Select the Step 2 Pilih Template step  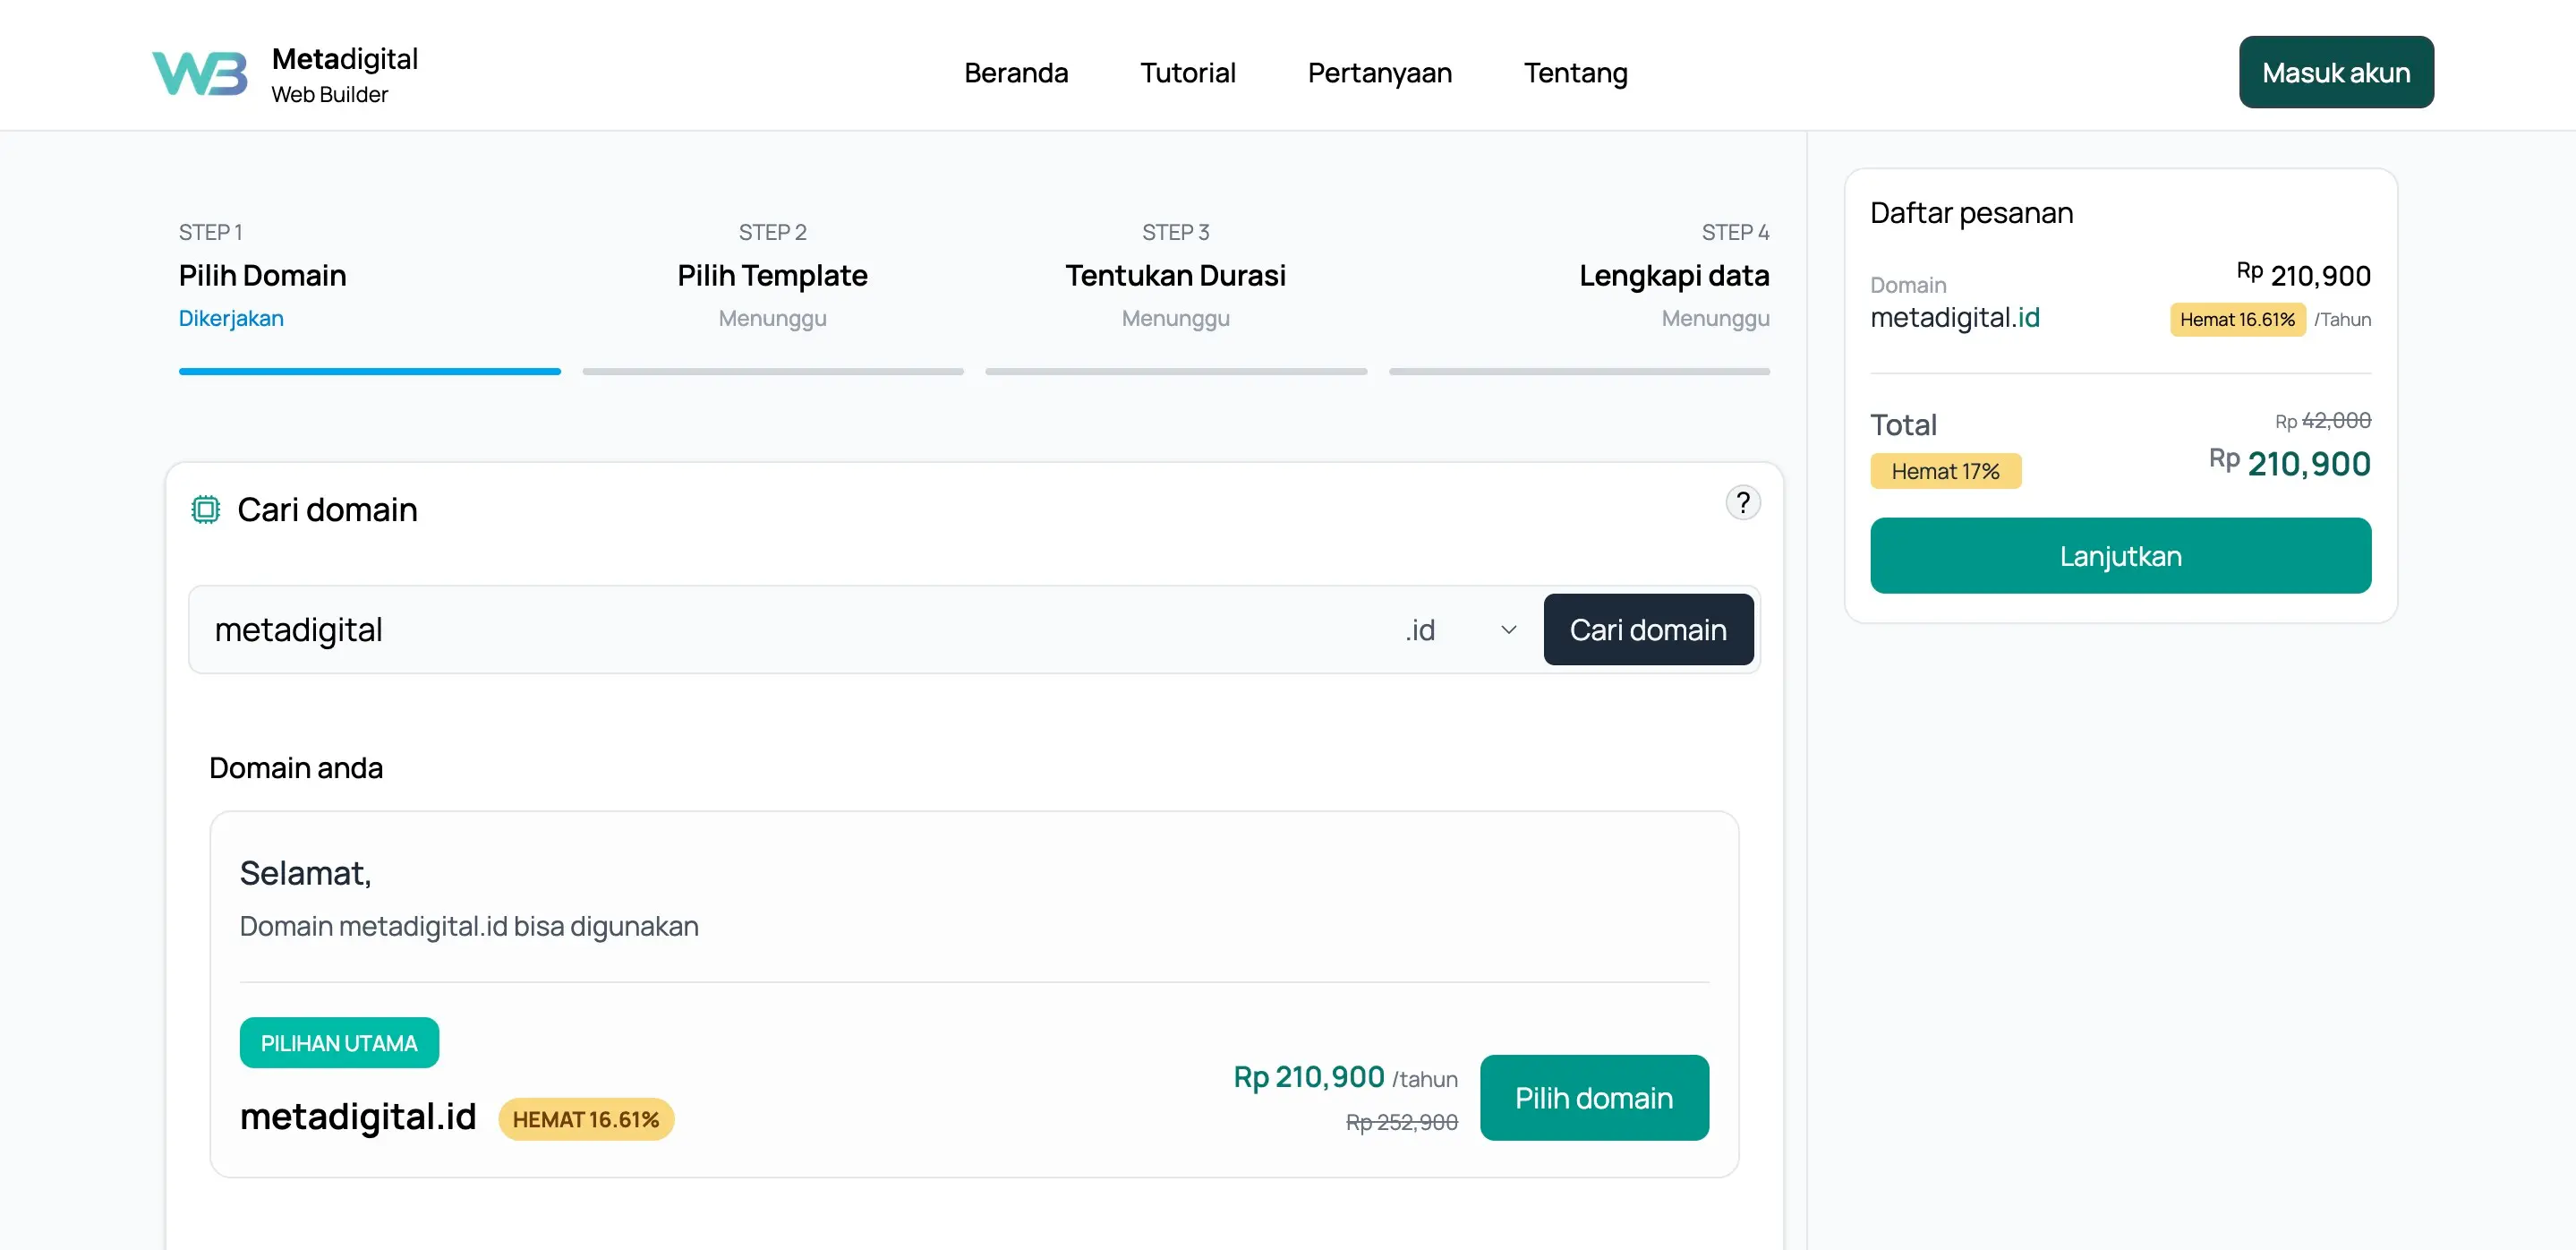[772, 275]
